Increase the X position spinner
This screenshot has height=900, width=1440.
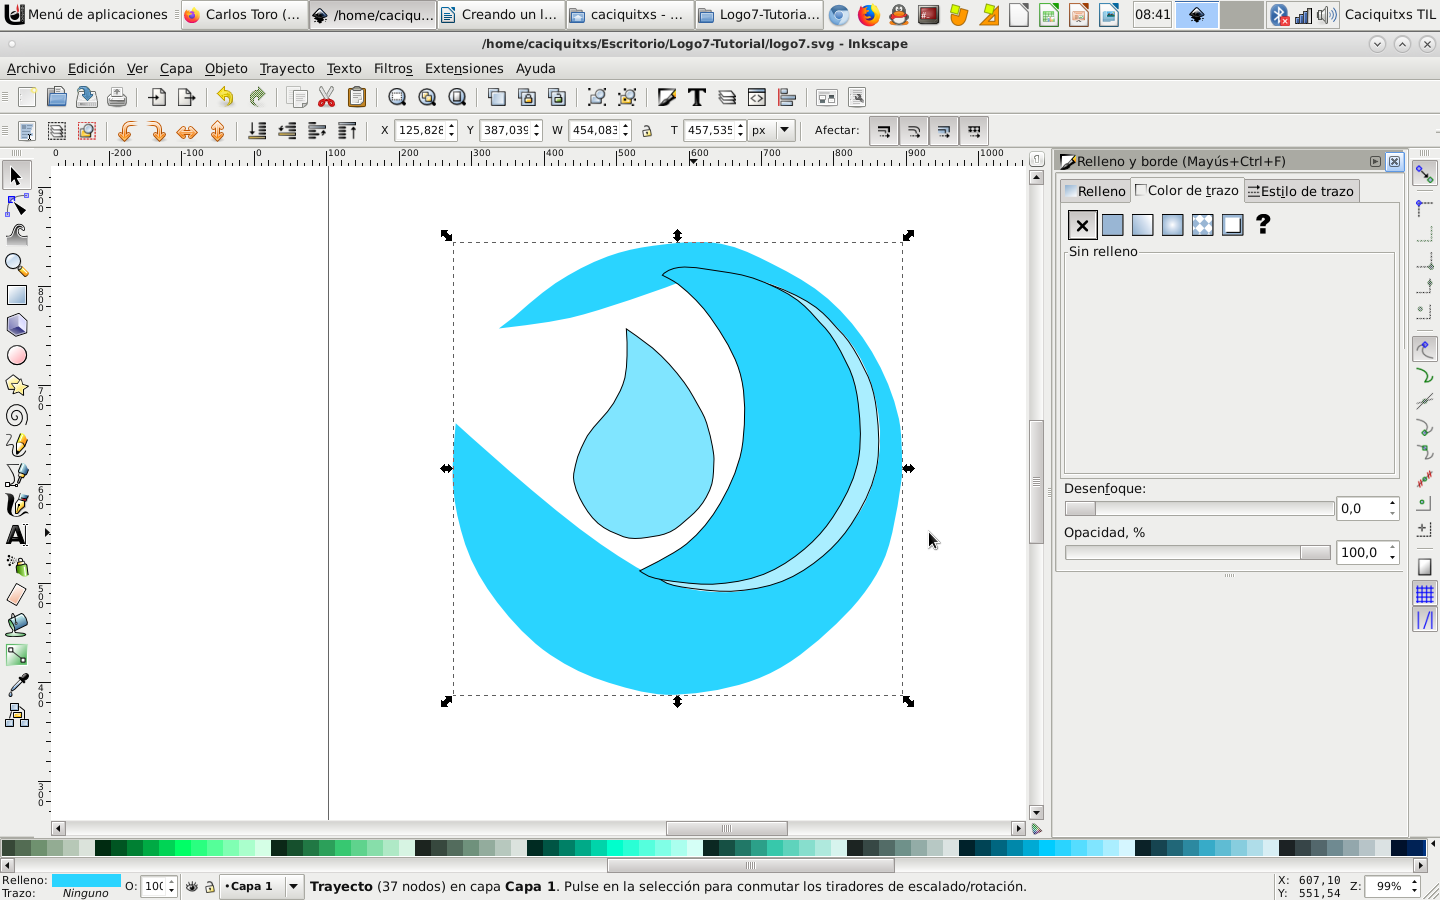(452, 126)
